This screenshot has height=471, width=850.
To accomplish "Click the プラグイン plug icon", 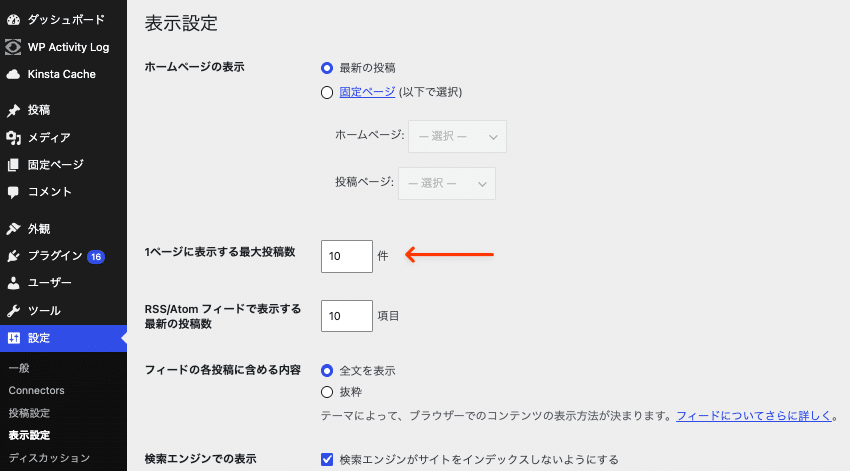I will pos(14,256).
